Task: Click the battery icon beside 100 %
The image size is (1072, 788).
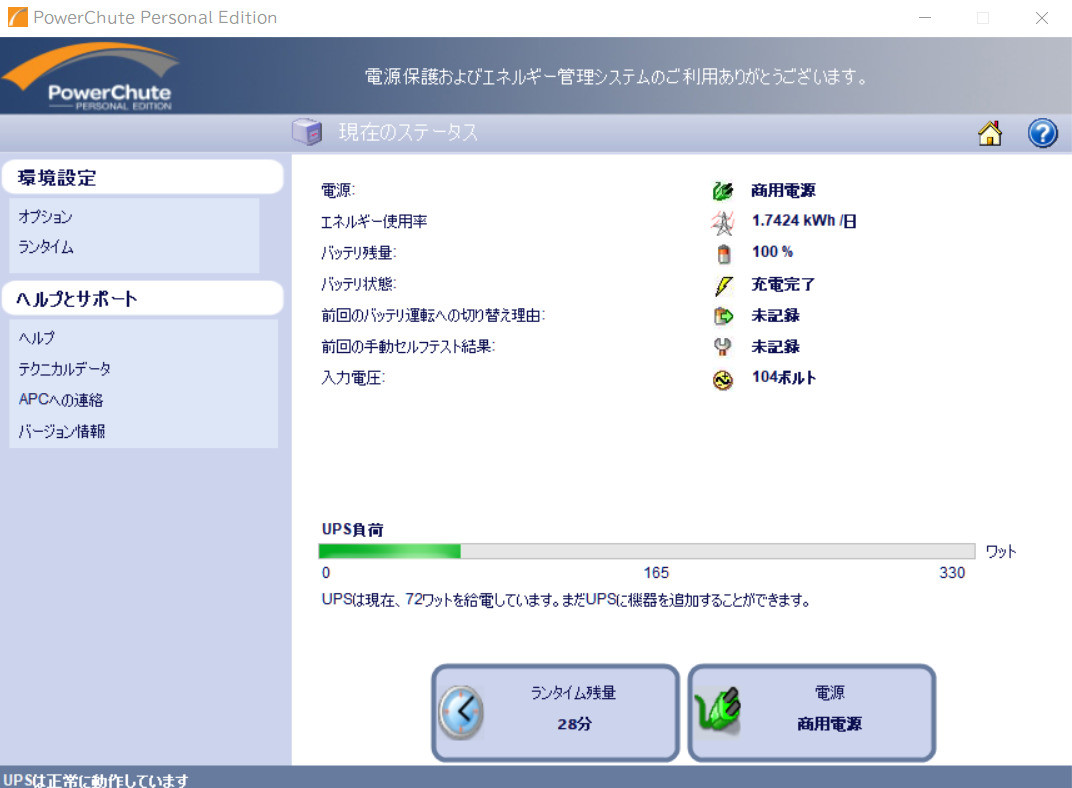Action: coord(723,254)
